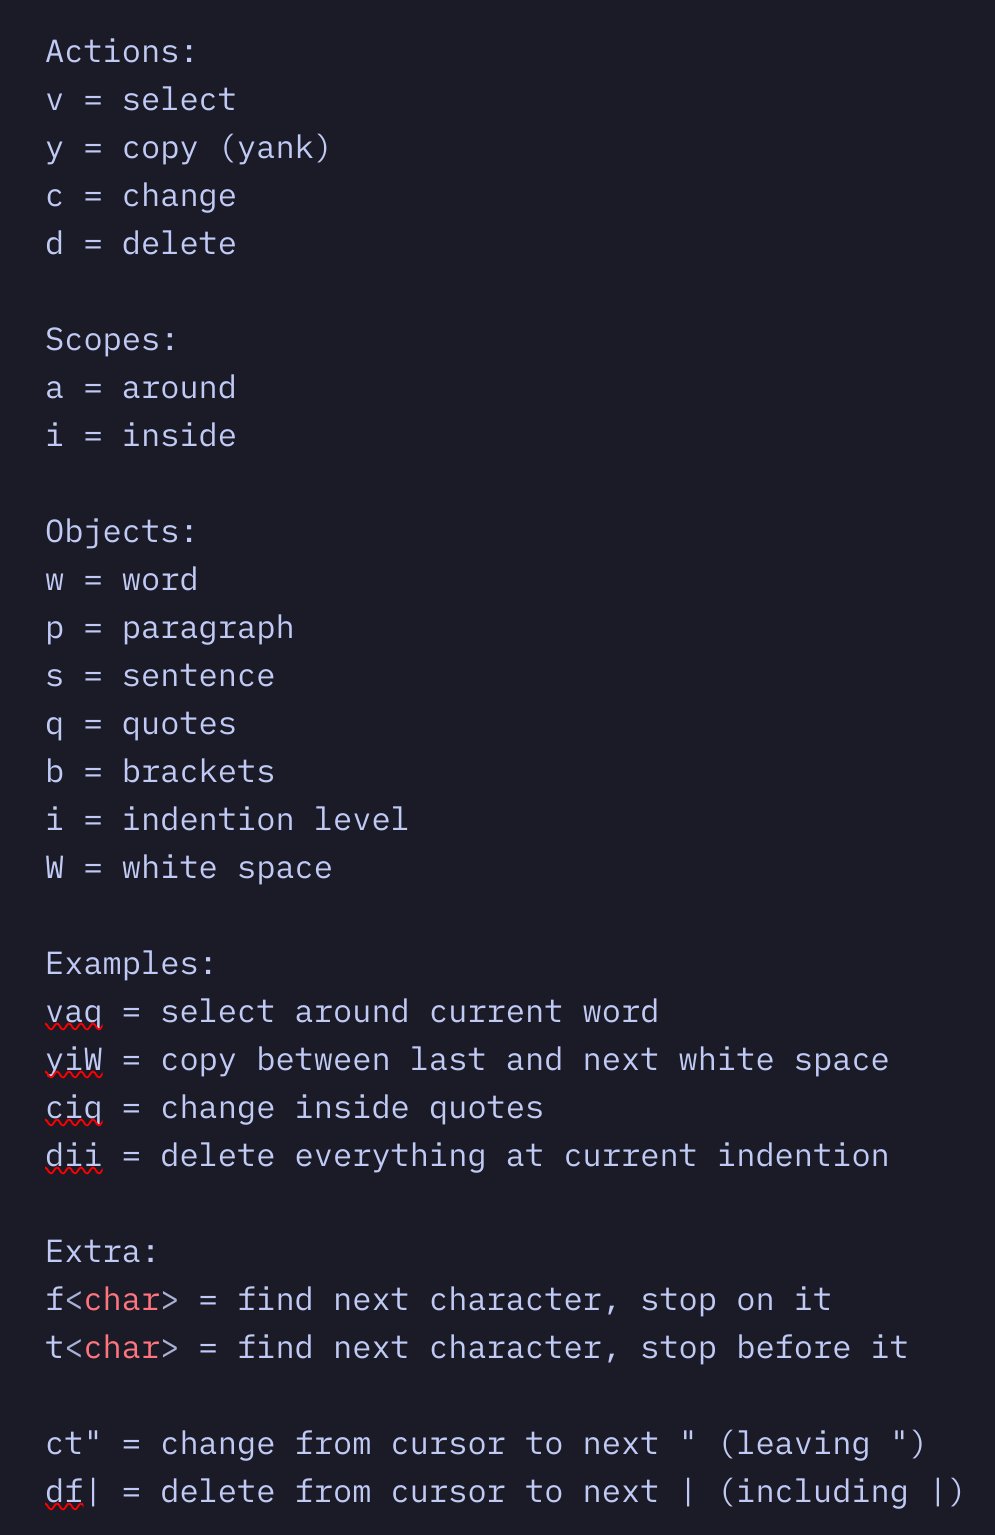Click the misspelled word "vaq" in Examples
This screenshot has height=1535, width=995.
tap(74, 1012)
